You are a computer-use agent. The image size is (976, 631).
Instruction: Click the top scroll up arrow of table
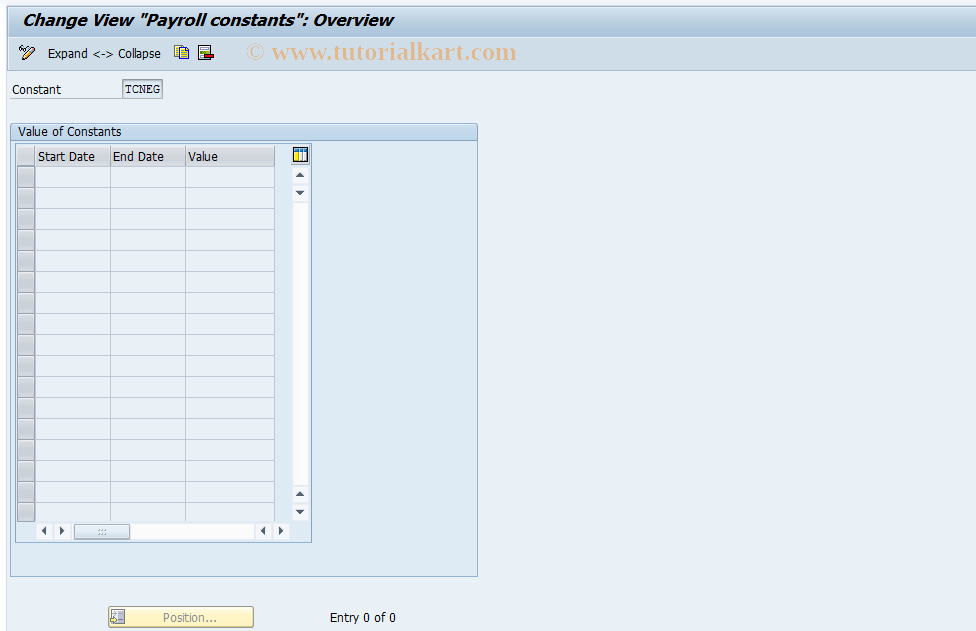tap(300, 175)
